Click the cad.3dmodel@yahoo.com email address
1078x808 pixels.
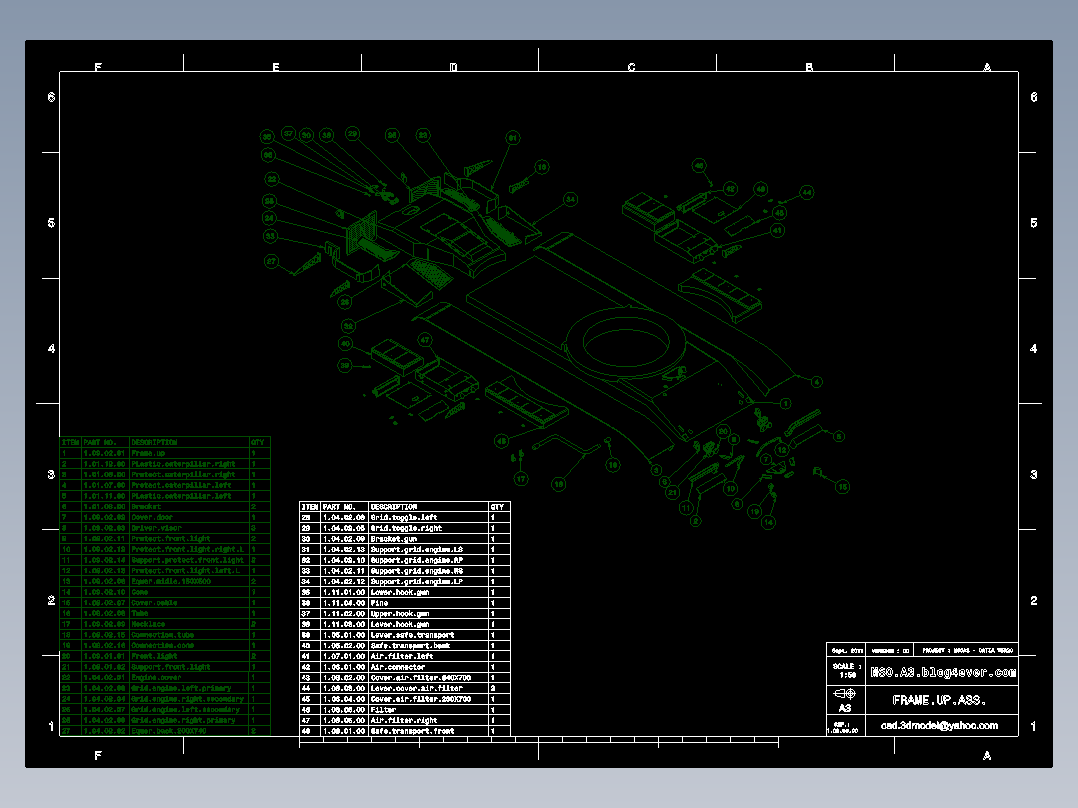pyautogui.click(x=940, y=725)
